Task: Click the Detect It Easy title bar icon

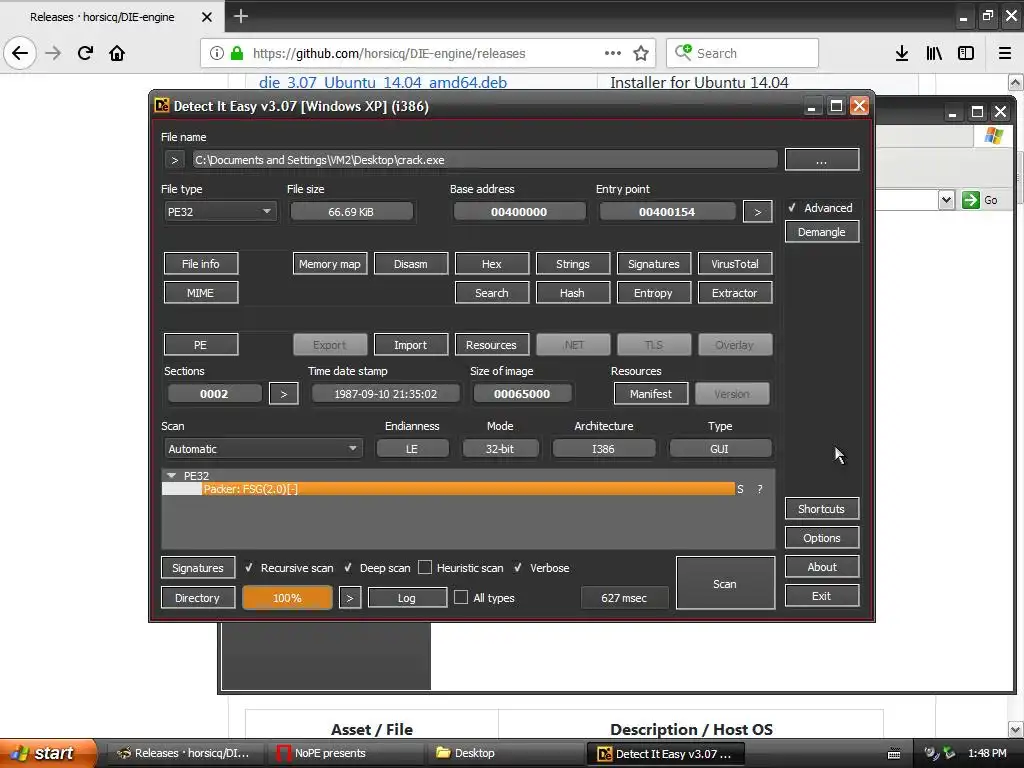Action: (161, 106)
